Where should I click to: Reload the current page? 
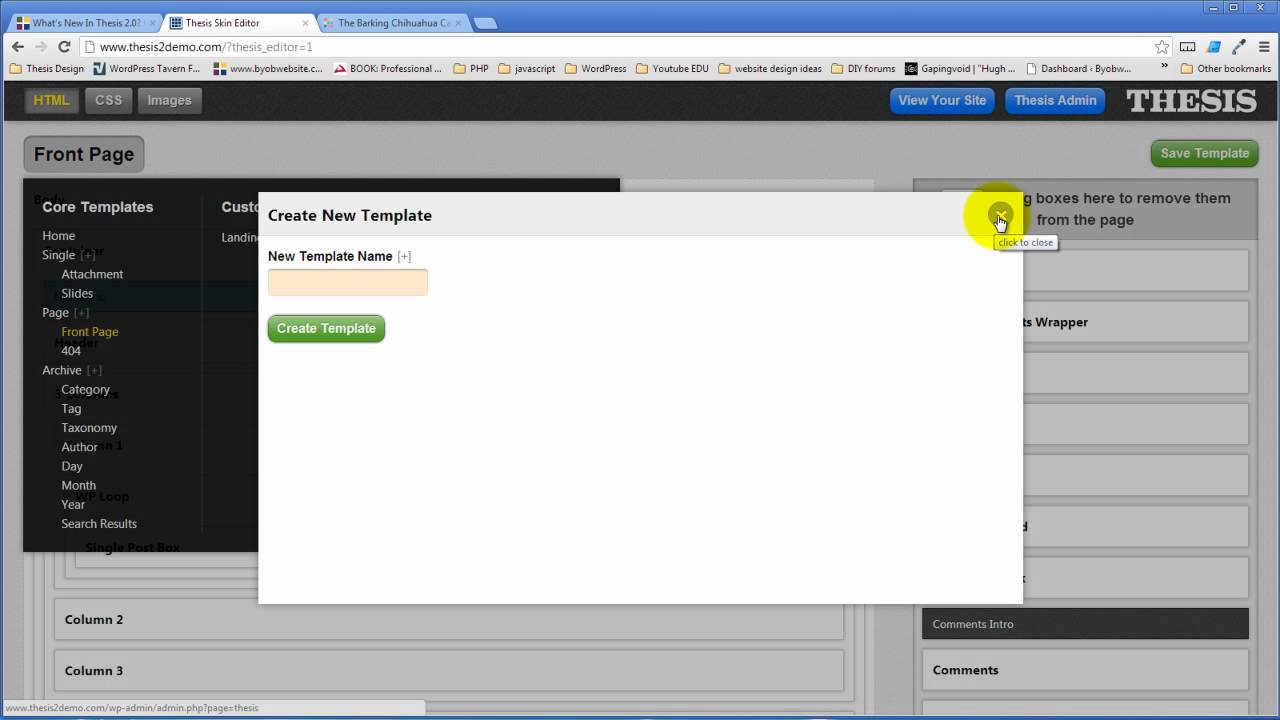coord(64,47)
